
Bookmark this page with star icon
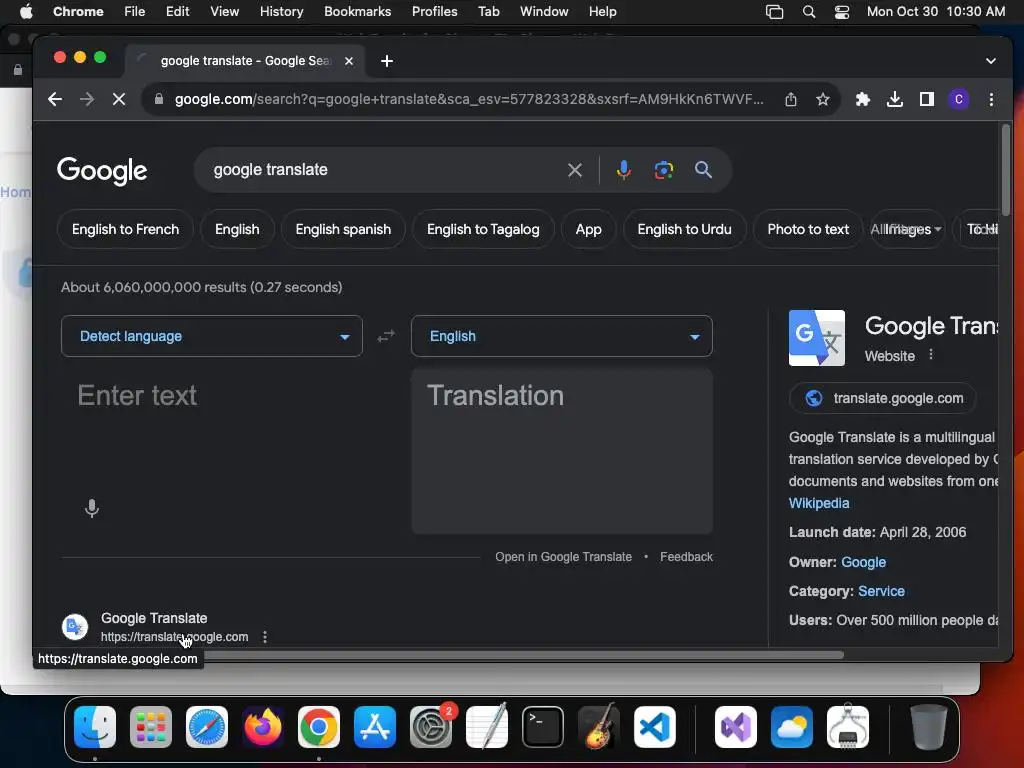tap(823, 99)
